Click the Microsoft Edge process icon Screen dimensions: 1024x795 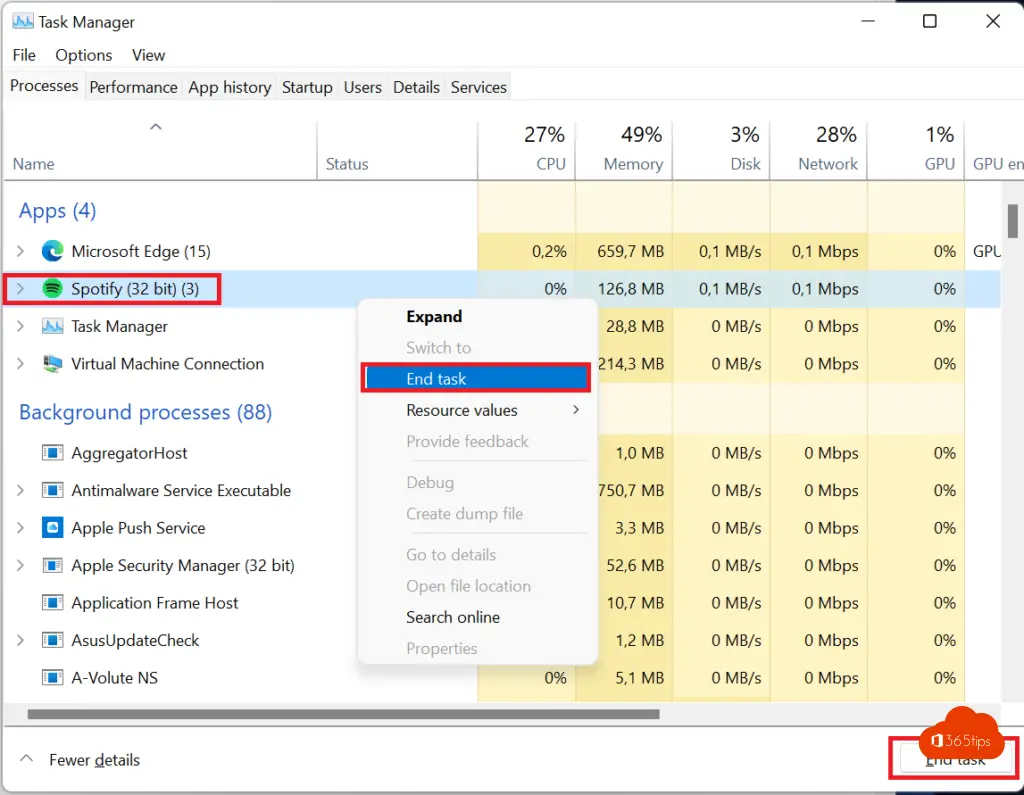pyautogui.click(x=52, y=251)
